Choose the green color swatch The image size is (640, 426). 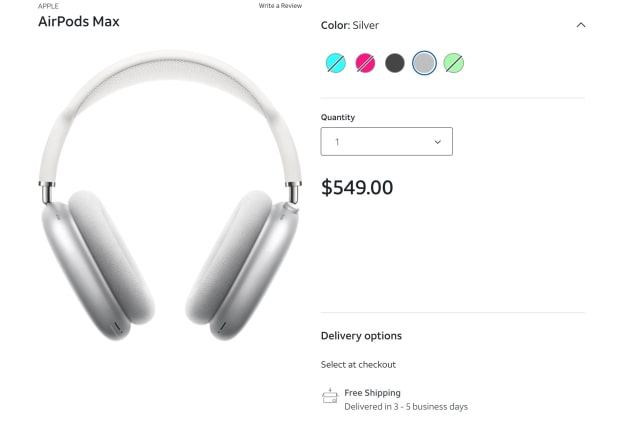(454, 64)
